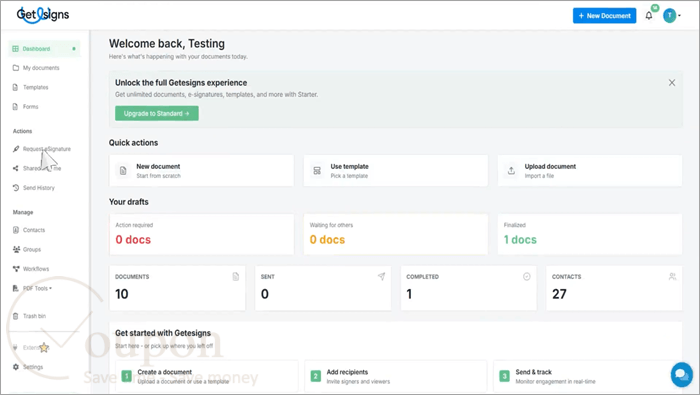Open Dashboard in the sidebar
This screenshot has width=700, height=395.
[44, 49]
